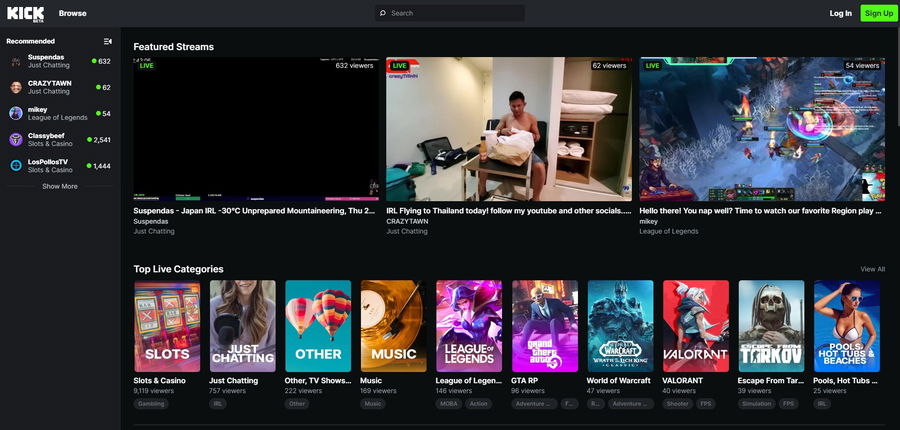The width and height of the screenshot is (900, 430).
Task: Click the search magnifier icon
Action: (382, 13)
